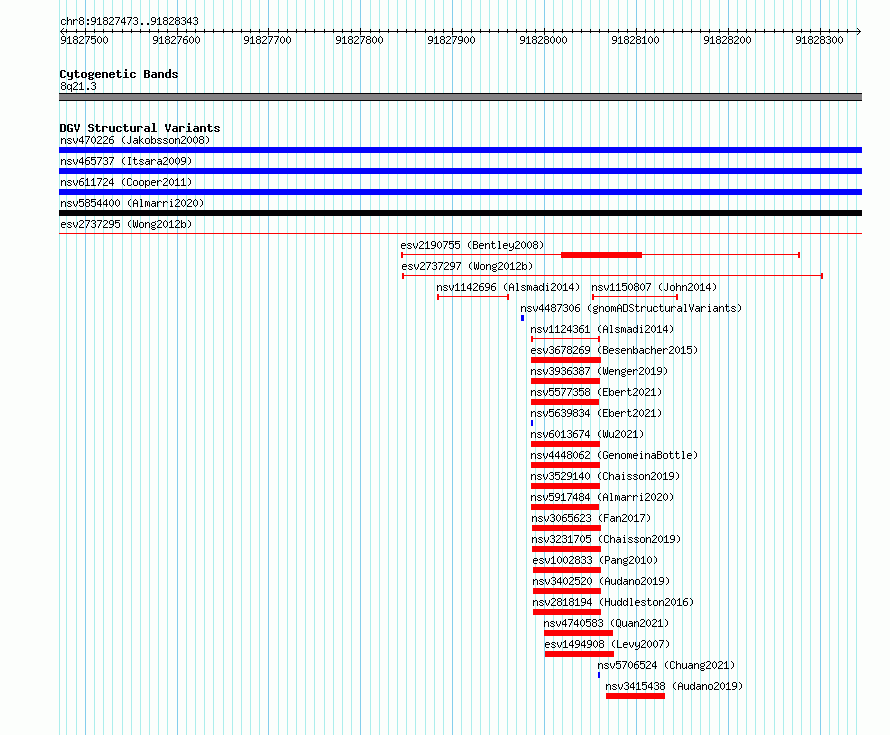Click the nsv5854400 (Almarri2020) label
Viewport: 890px width, 735px height.
(x=132, y=203)
